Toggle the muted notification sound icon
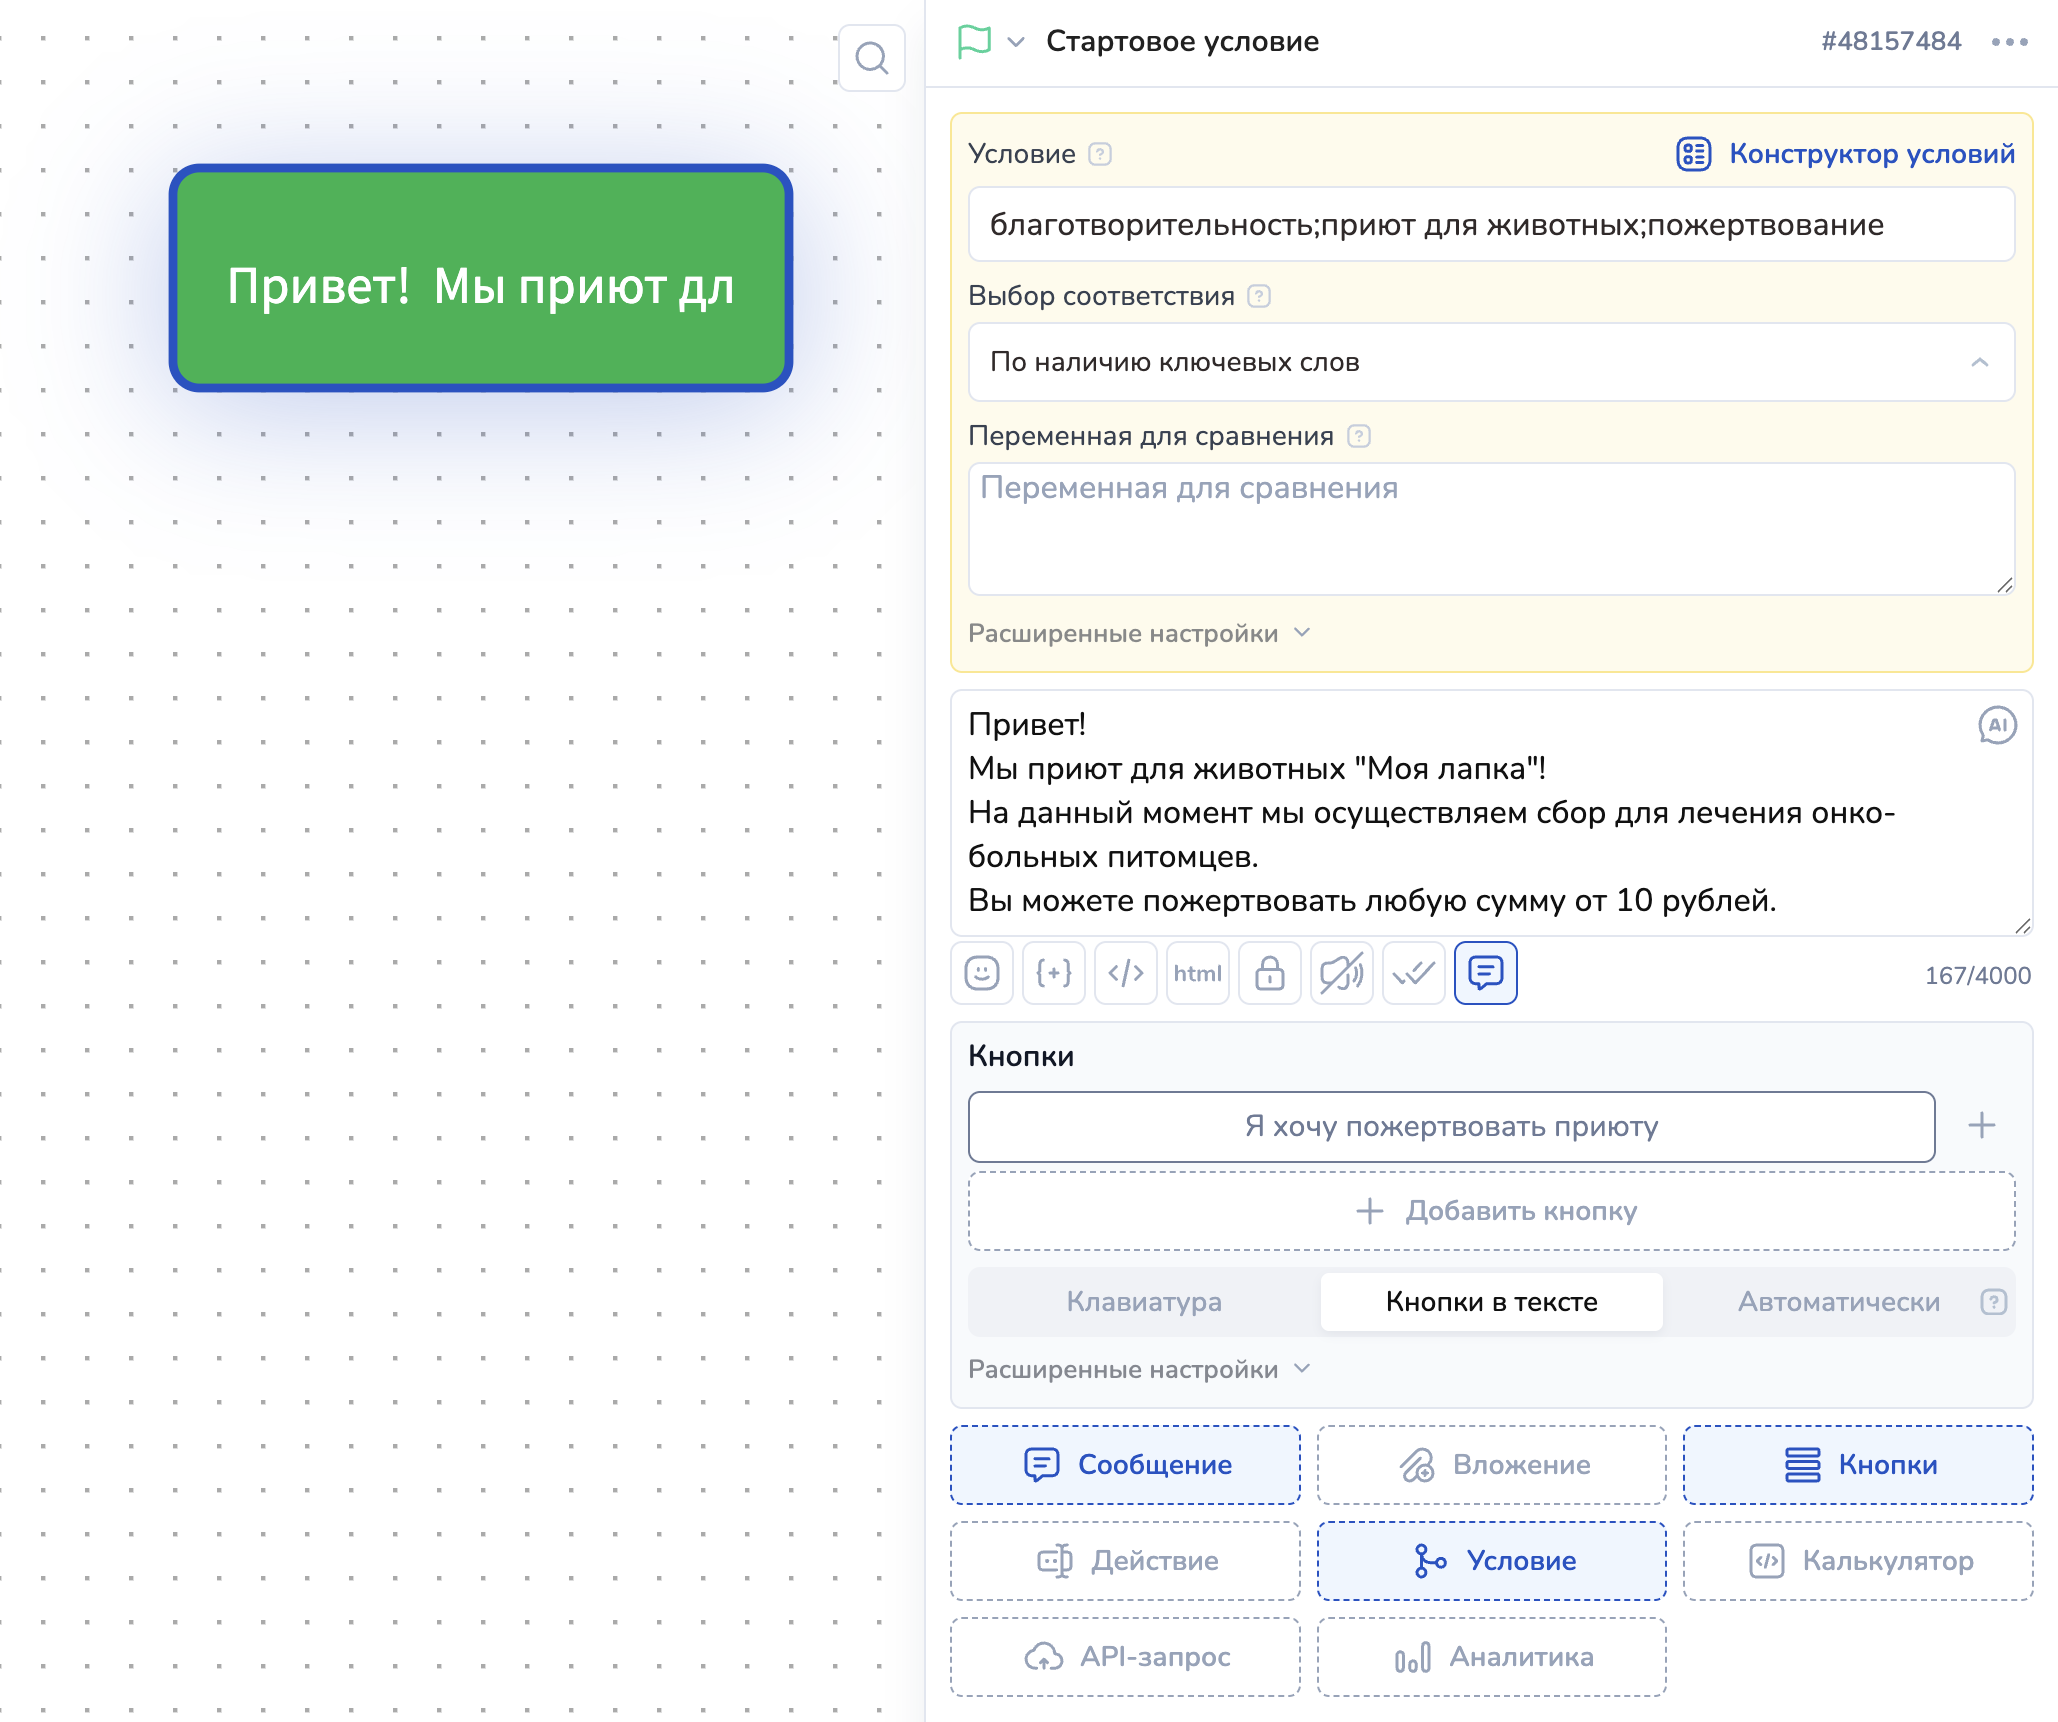Image resolution: width=2058 pixels, height=1722 pixels. click(x=1341, y=973)
